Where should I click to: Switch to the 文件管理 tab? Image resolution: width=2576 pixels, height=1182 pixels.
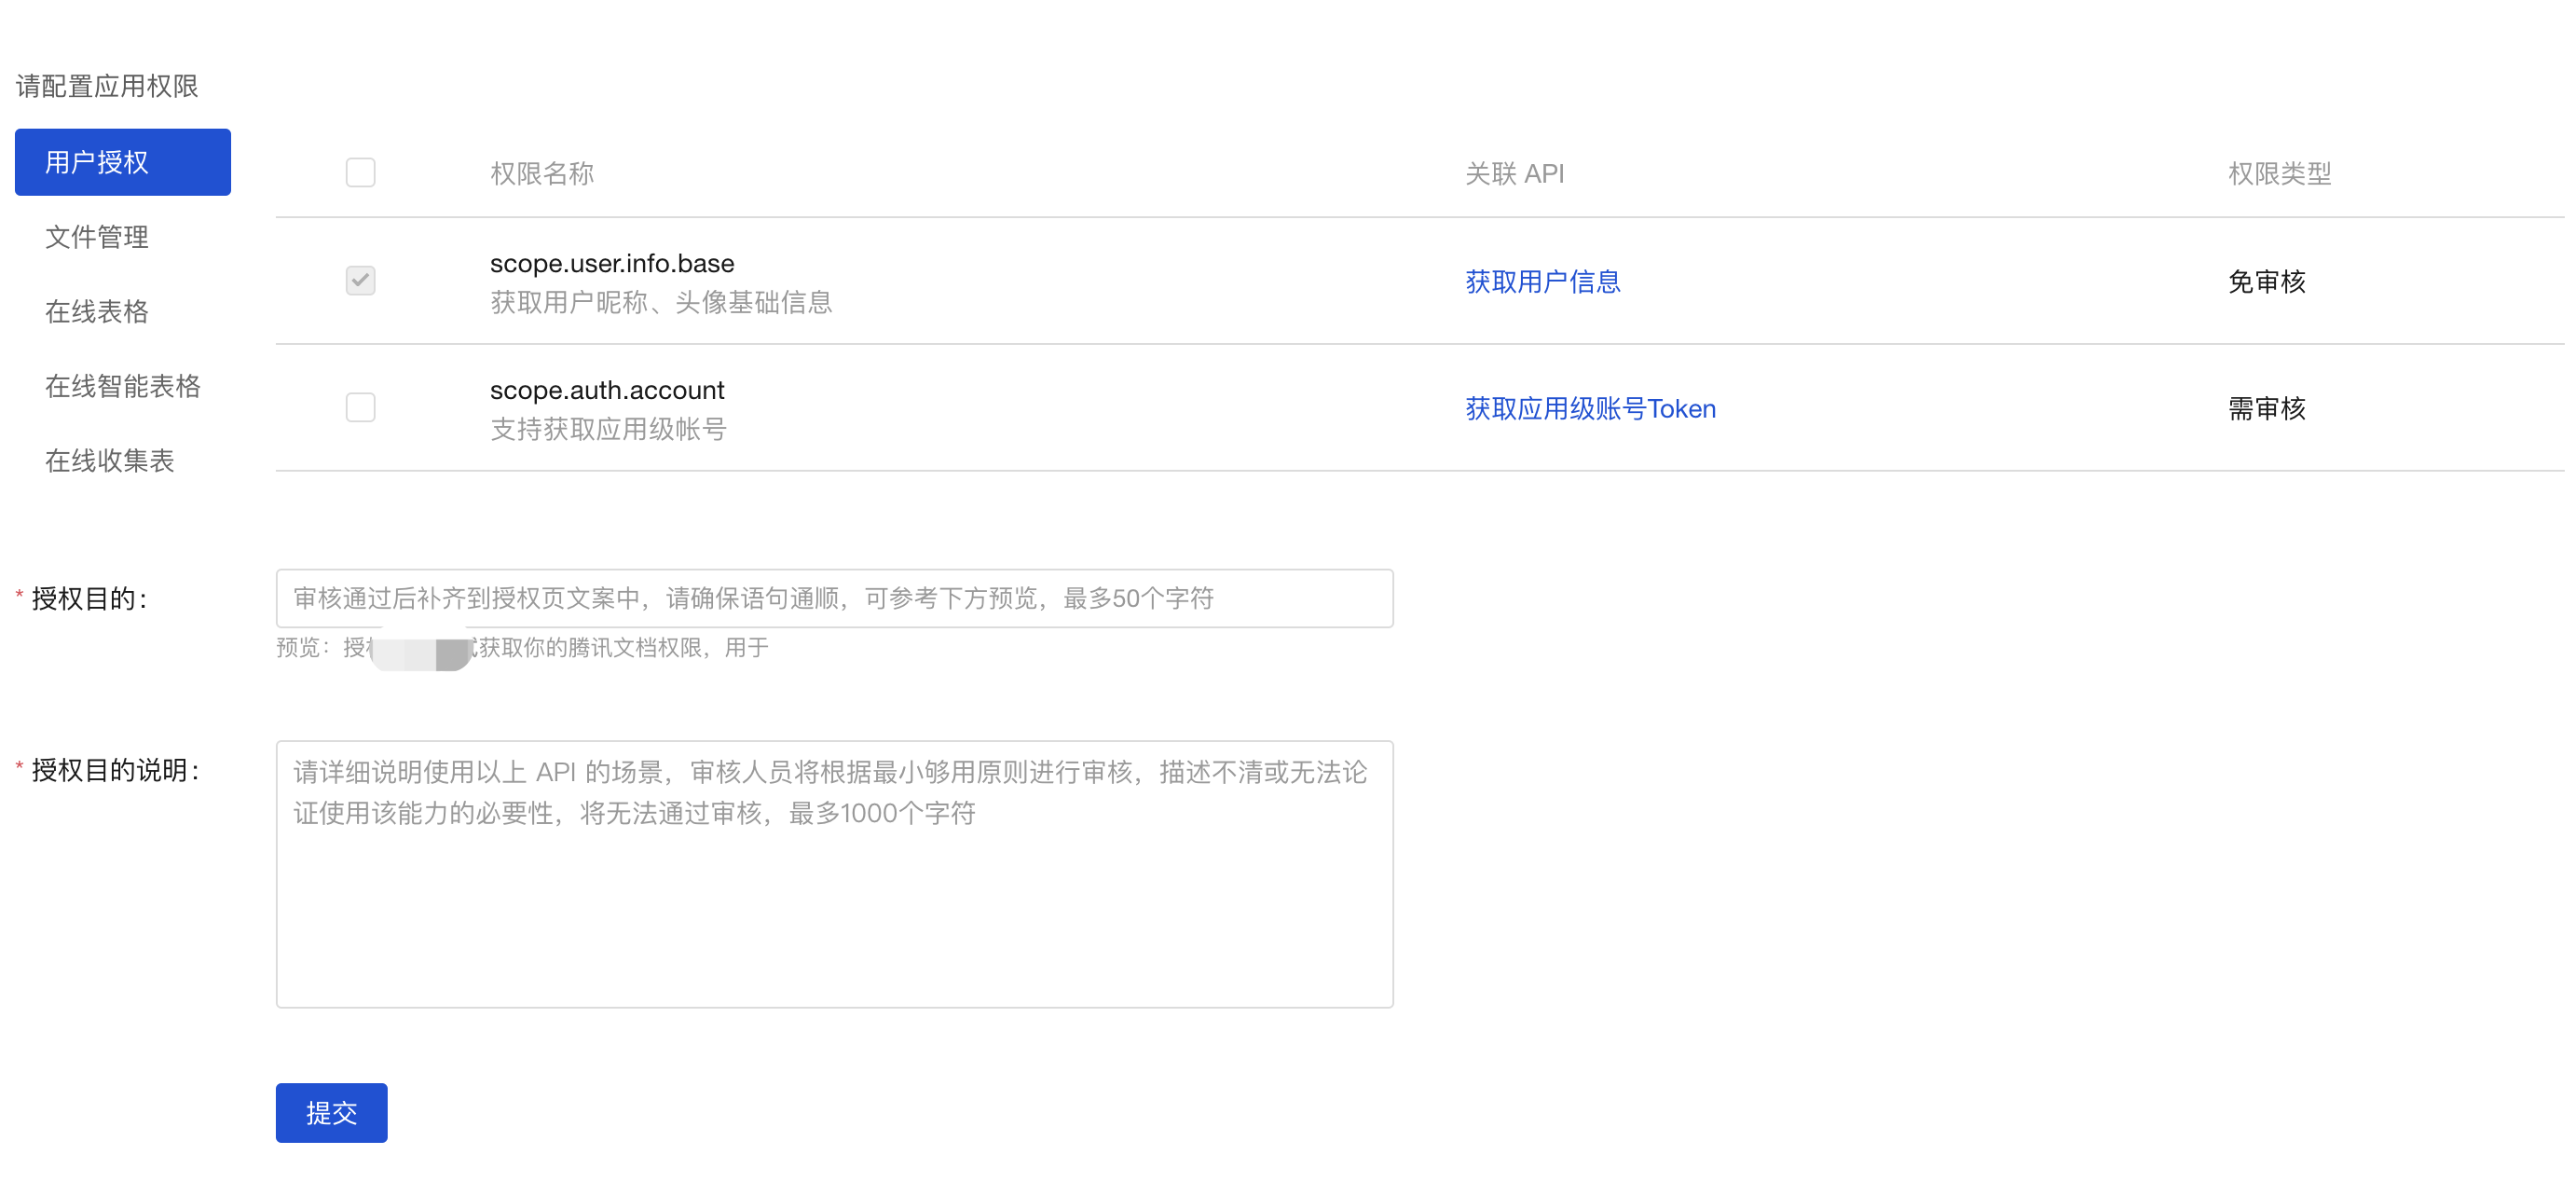click(97, 237)
